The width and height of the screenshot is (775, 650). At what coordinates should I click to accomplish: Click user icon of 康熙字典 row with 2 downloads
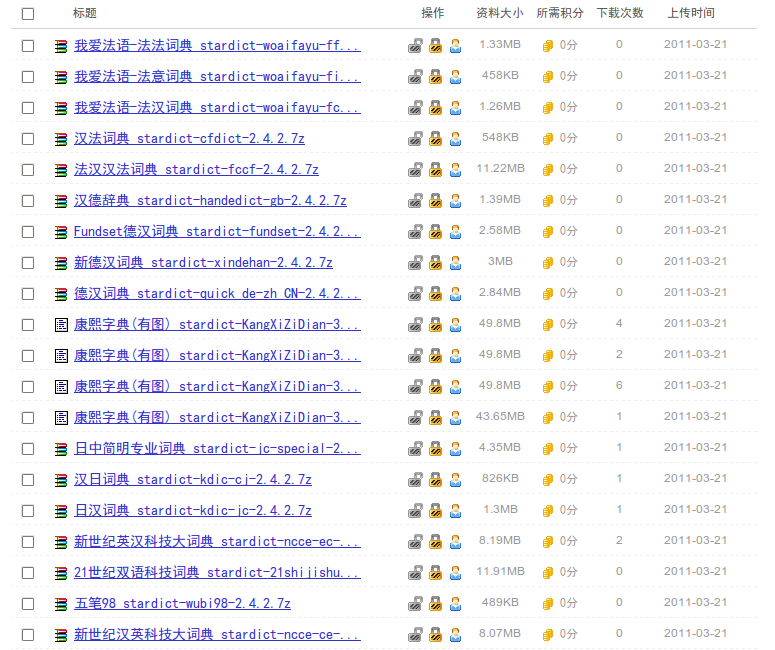coord(455,356)
